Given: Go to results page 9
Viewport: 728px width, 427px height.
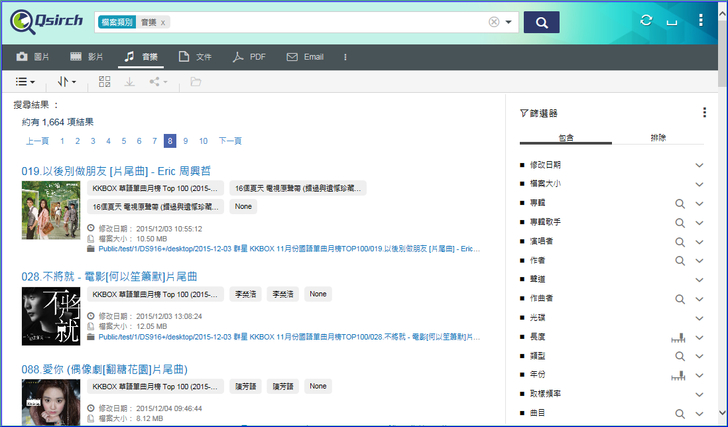Looking at the screenshot, I should click(x=187, y=141).
